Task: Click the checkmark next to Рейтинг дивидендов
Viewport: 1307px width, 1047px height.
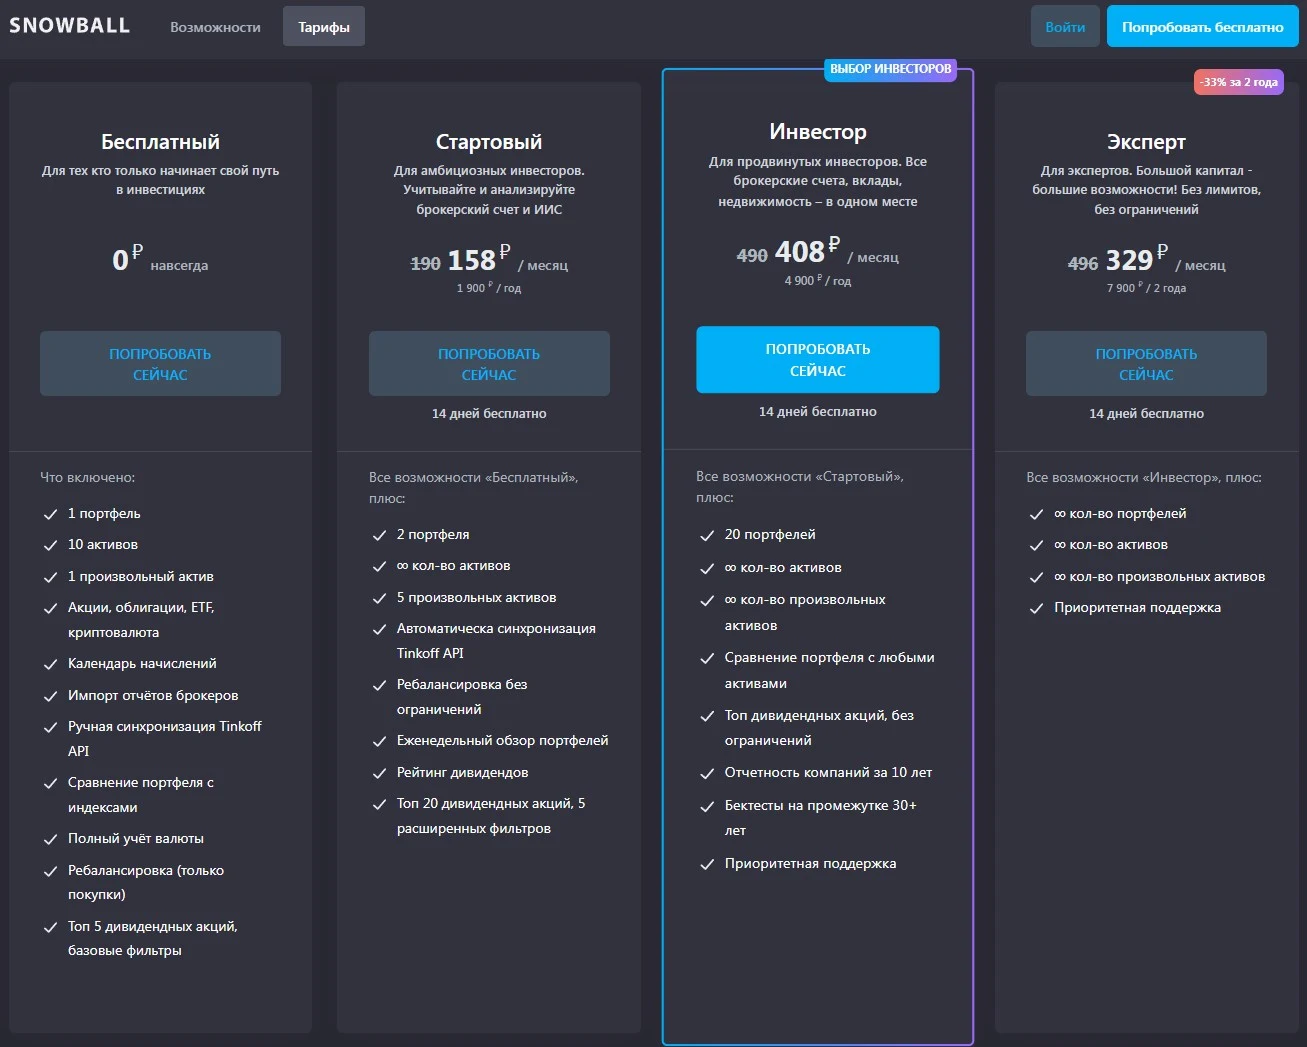Action: click(379, 773)
